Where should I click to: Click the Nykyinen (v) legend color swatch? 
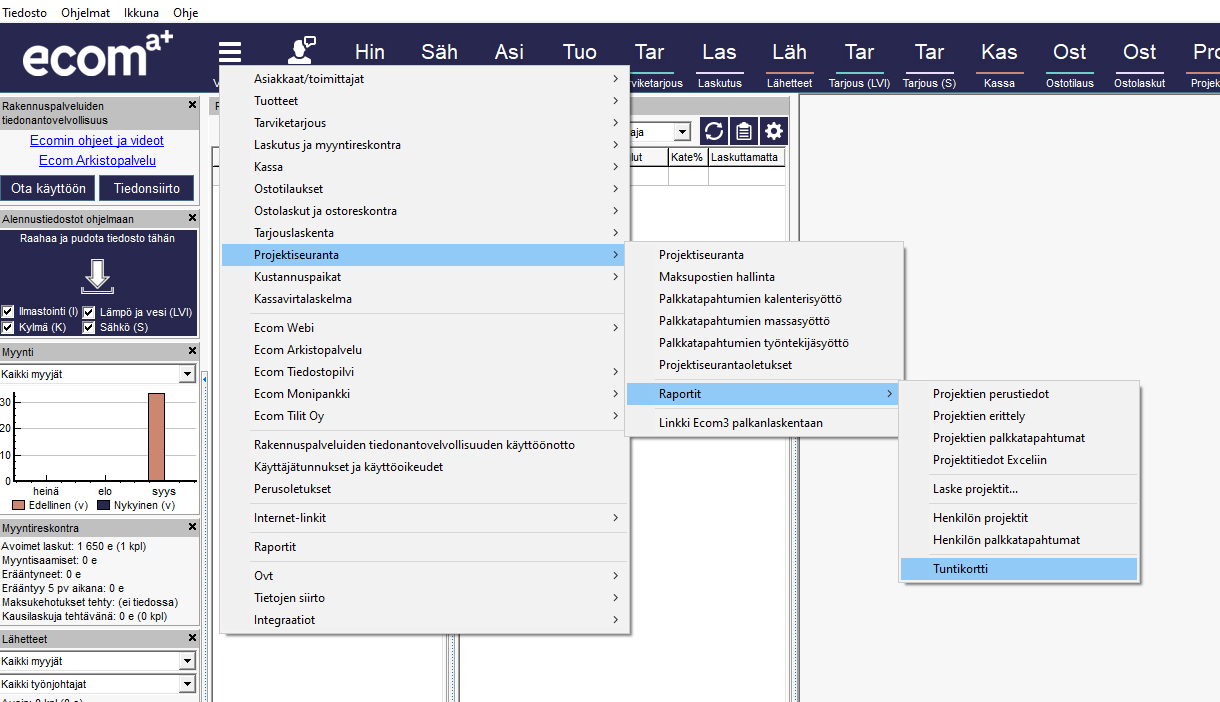click(x=103, y=506)
